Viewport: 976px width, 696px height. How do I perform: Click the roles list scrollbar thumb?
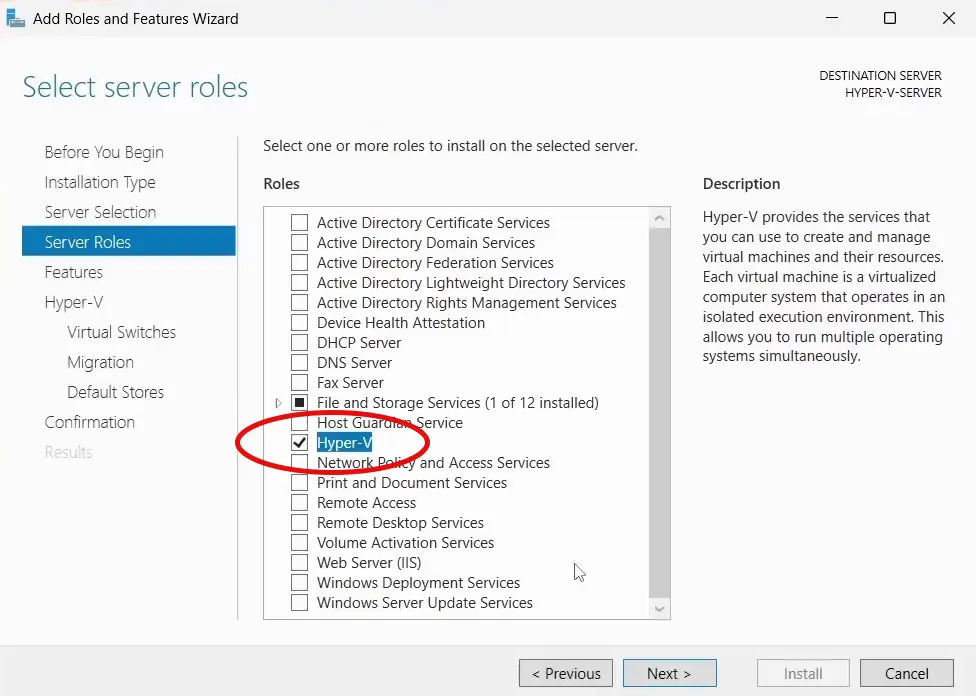point(660,413)
